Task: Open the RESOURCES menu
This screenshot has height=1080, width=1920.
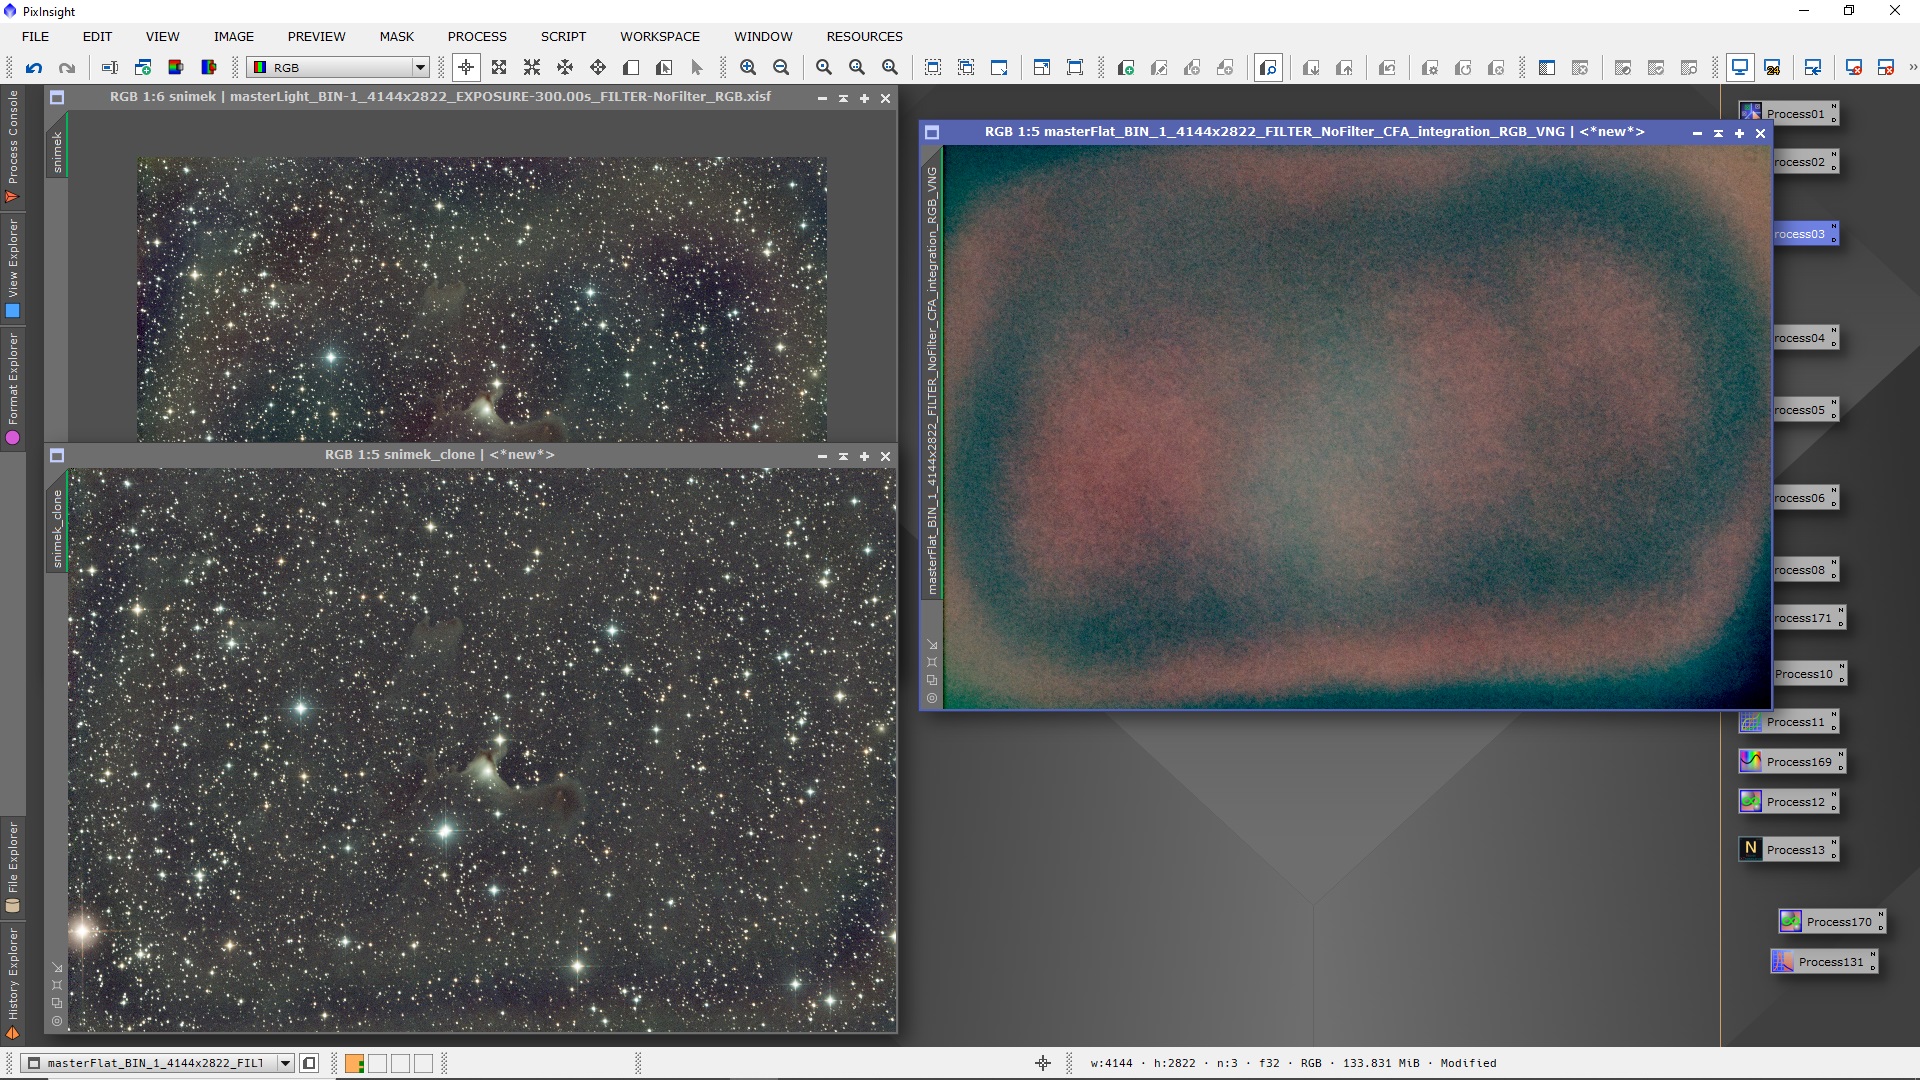Action: coord(864,36)
